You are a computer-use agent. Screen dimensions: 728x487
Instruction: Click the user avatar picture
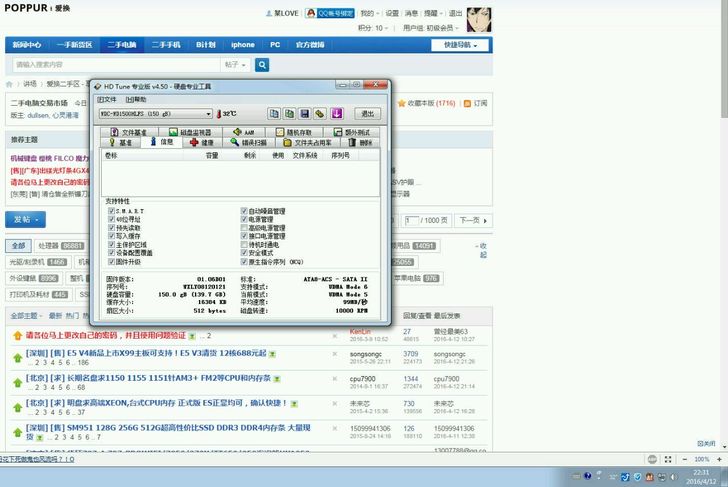pos(478,19)
